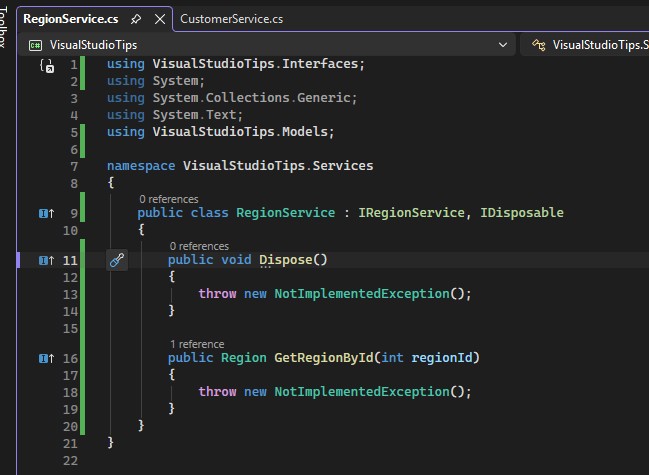Click 'System.Text' on line 4
649x475 pixels.
tap(195, 115)
